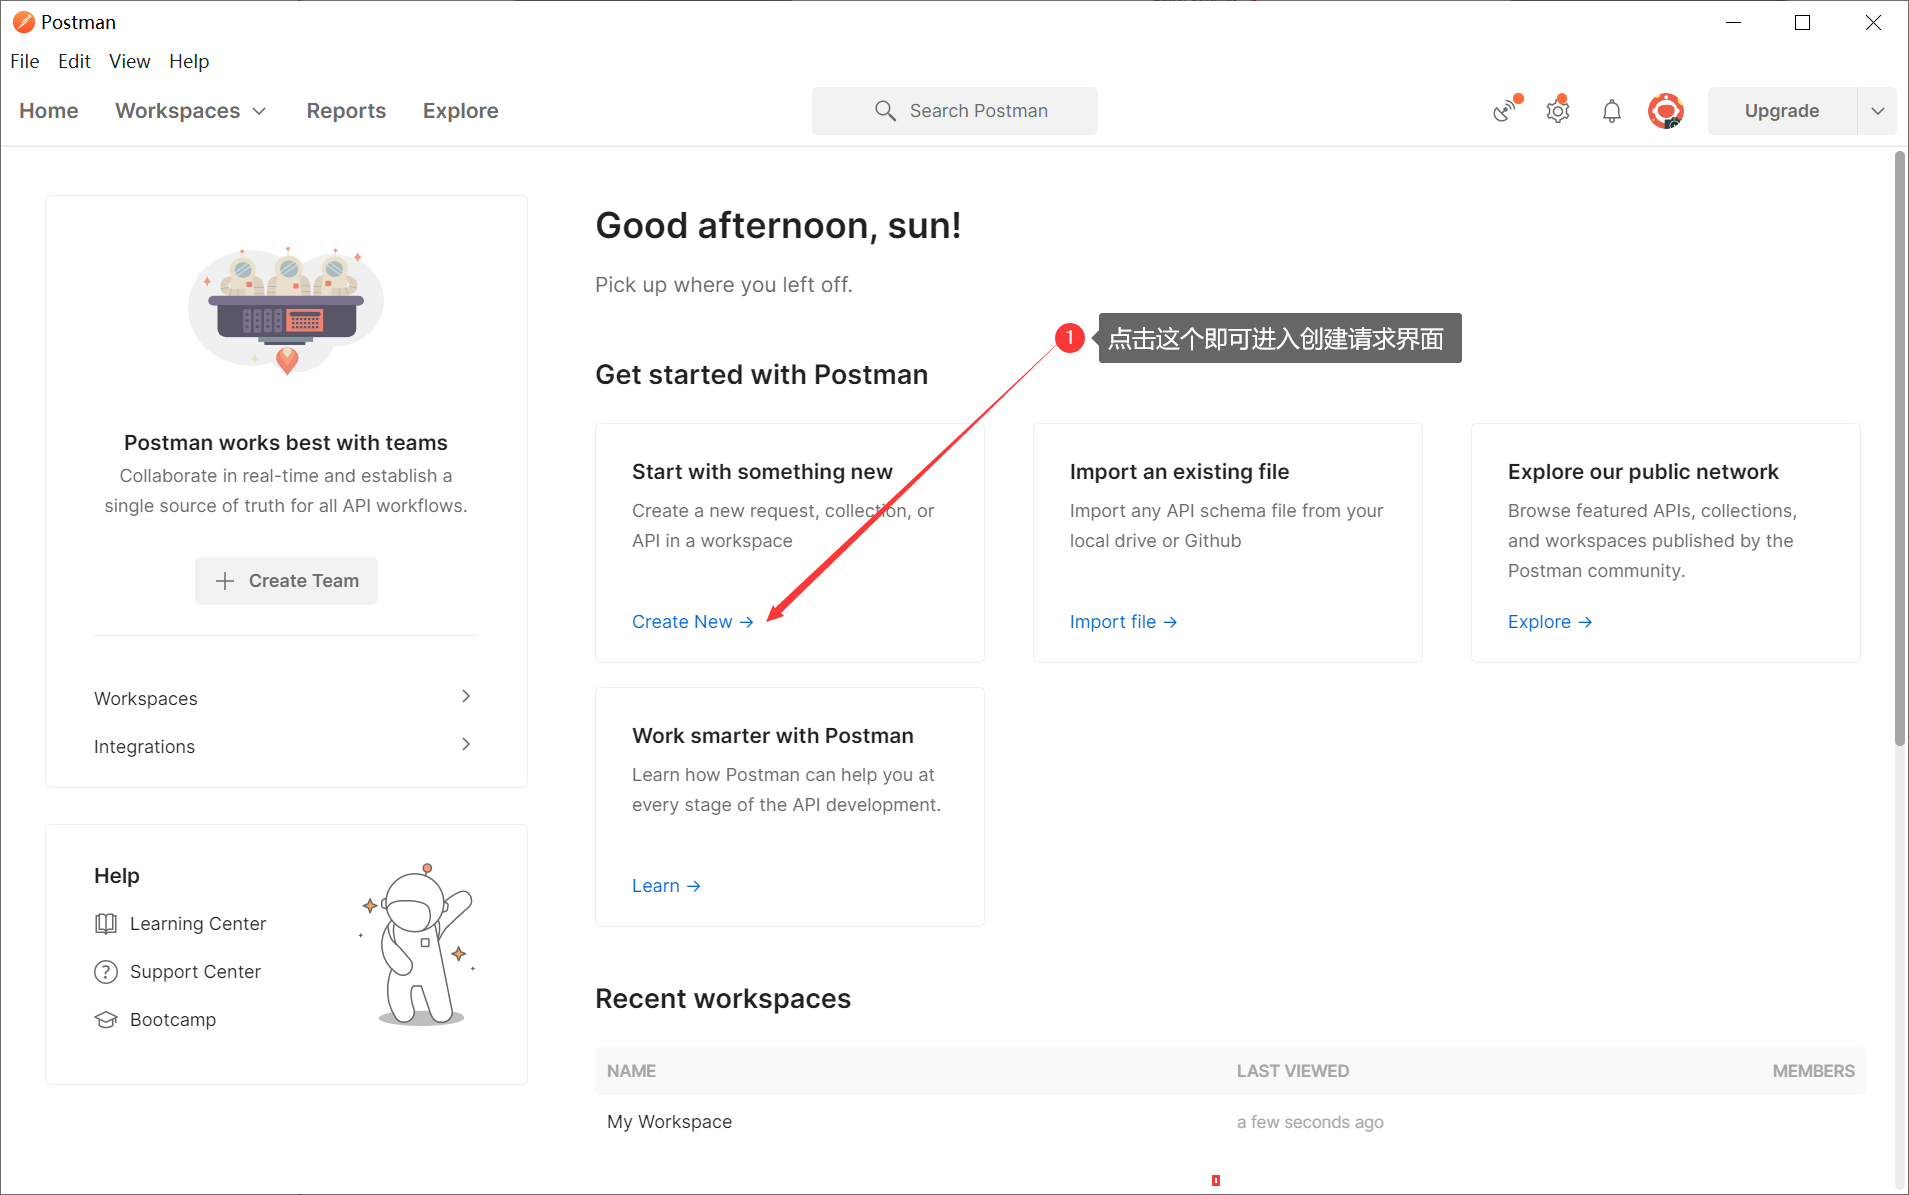Screen dimensions: 1909x1195
Task: Minimize the Postman window
Action: pyautogui.click(x=1734, y=22)
